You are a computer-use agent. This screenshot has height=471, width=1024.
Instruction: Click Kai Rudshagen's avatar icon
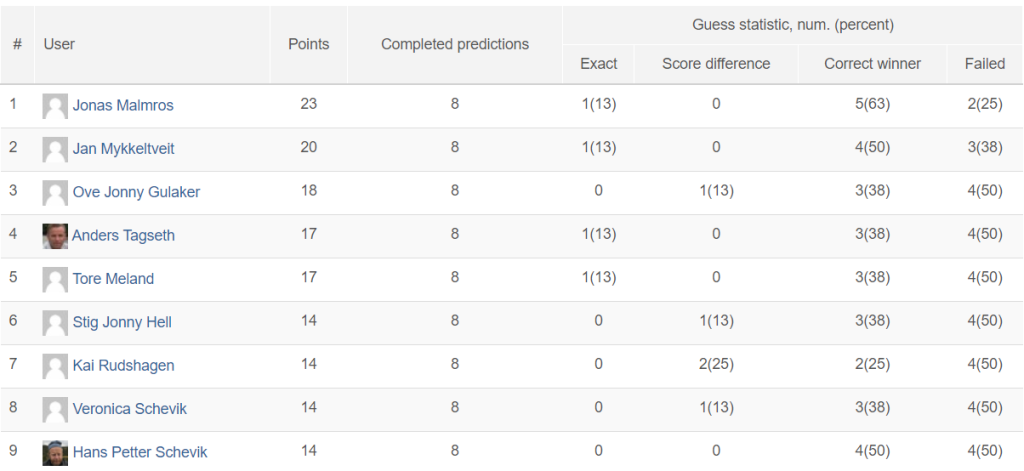tap(55, 366)
